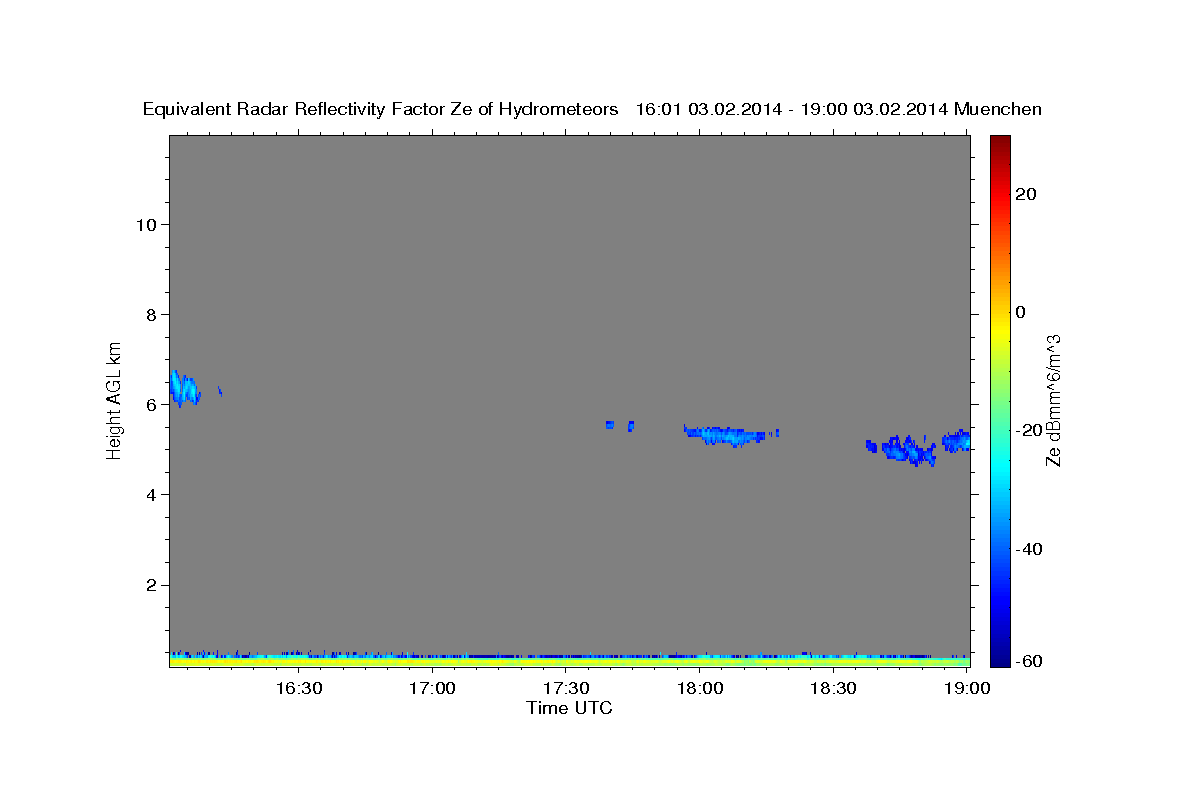
Task: Click the 17:30 time tick label
Action: tap(566, 688)
